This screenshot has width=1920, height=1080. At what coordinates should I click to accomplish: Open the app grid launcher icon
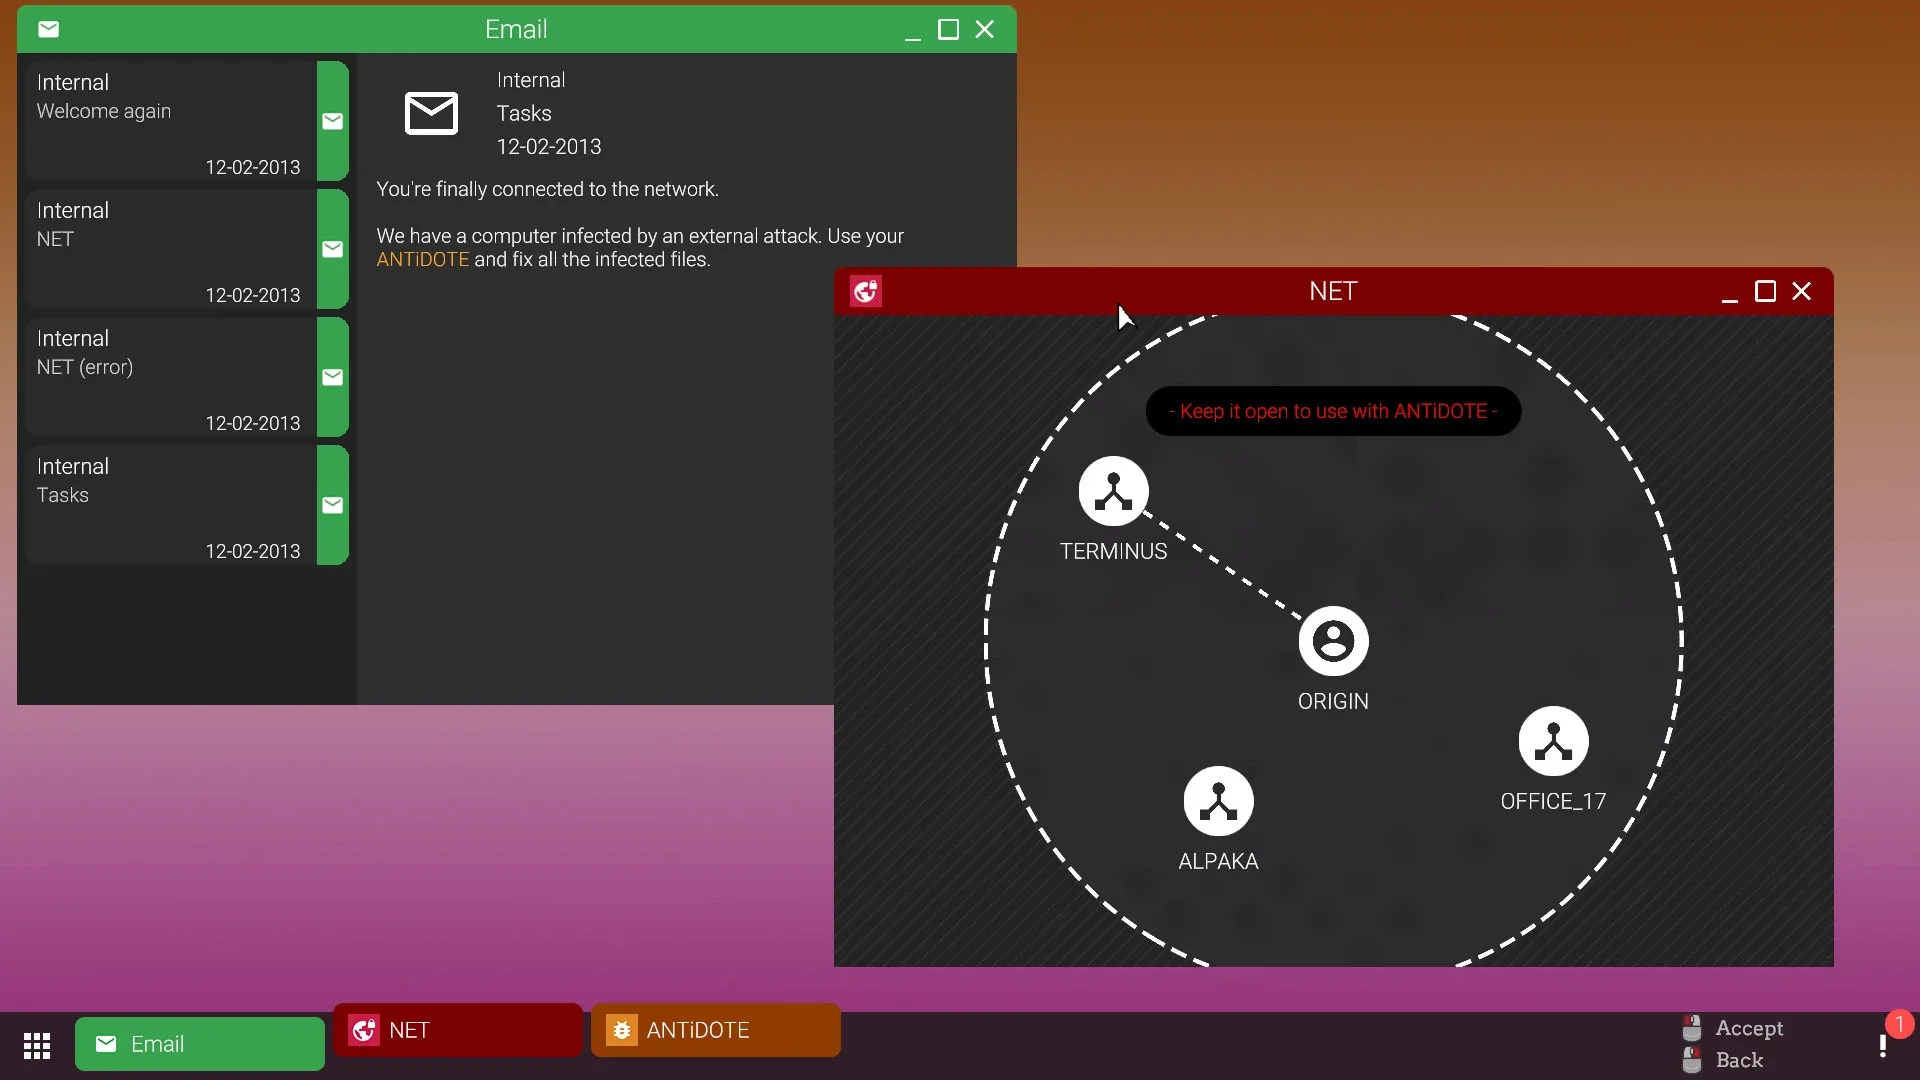pos(37,1045)
